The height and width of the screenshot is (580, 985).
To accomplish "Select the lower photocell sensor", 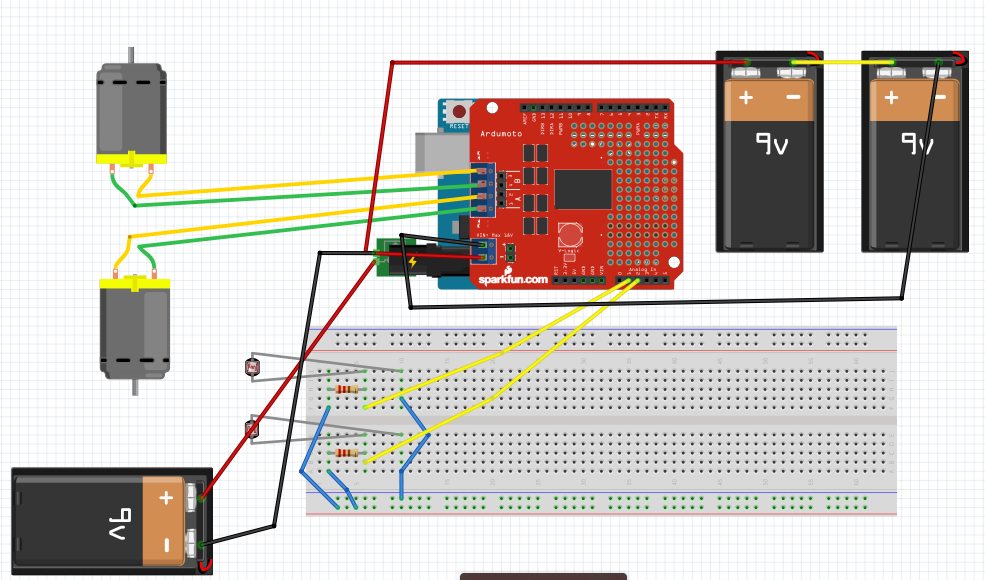I will tap(253, 428).
